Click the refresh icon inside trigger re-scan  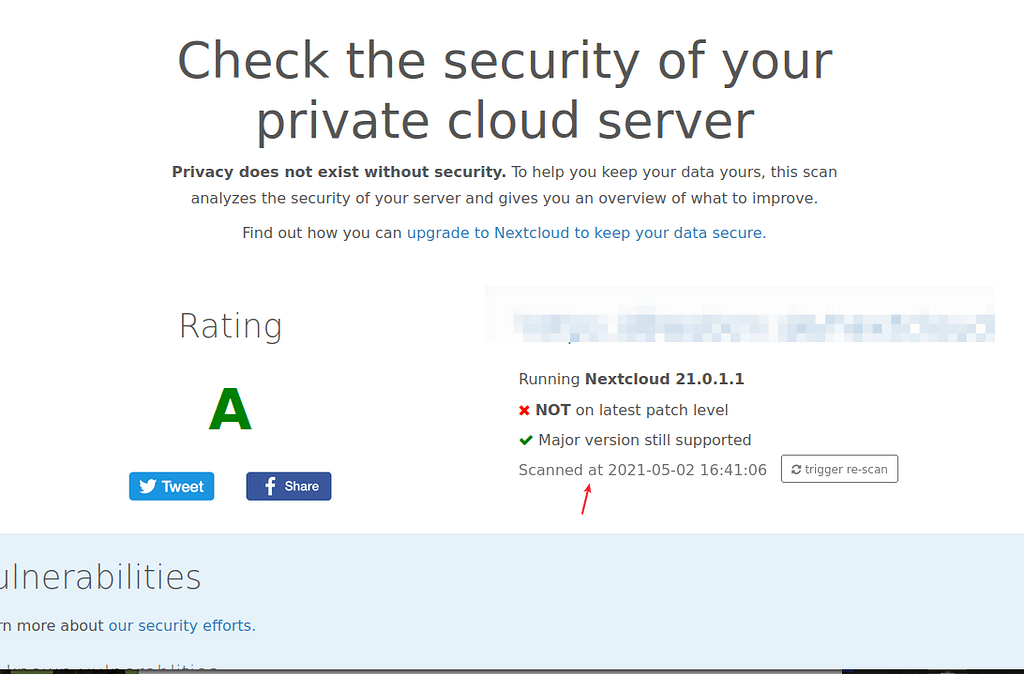(796, 468)
